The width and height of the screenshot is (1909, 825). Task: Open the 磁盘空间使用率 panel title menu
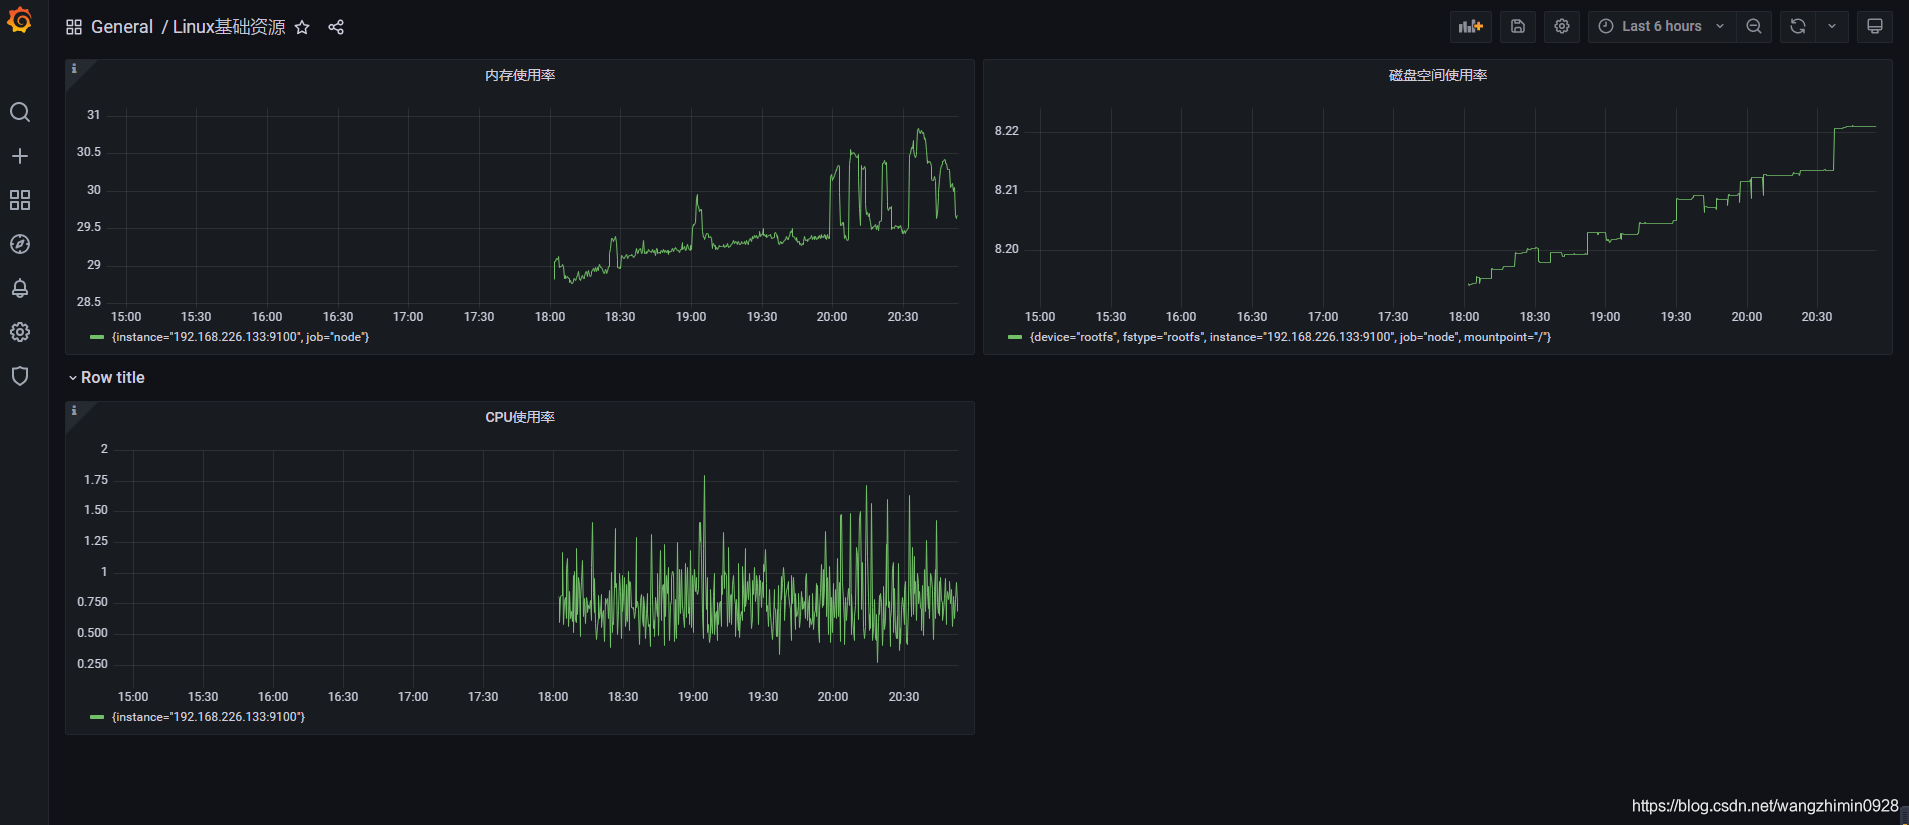pyautogui.click(x=1438, y=75)
